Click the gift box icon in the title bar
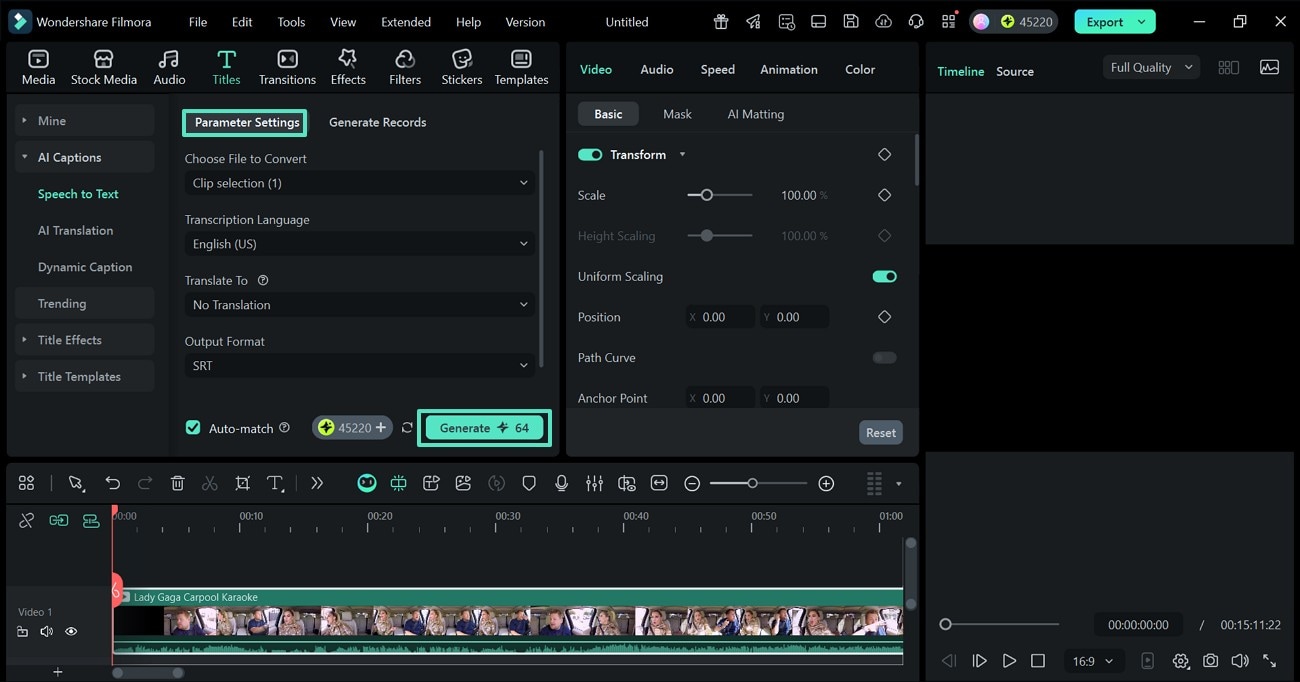 [721, 22]
